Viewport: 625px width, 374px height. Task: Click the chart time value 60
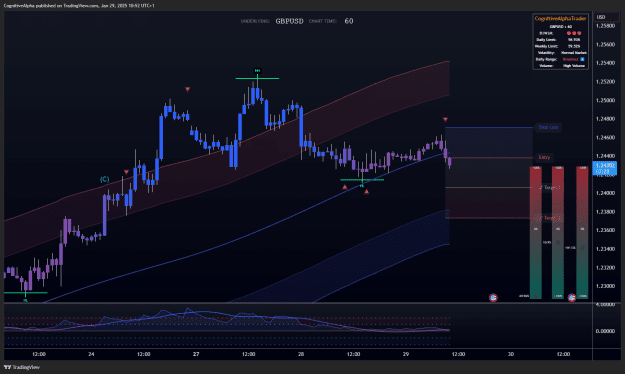[349, 21]
